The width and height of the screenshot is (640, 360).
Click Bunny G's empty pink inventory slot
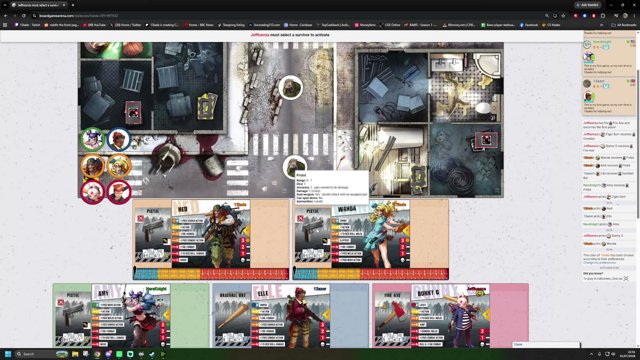[509, 316]
